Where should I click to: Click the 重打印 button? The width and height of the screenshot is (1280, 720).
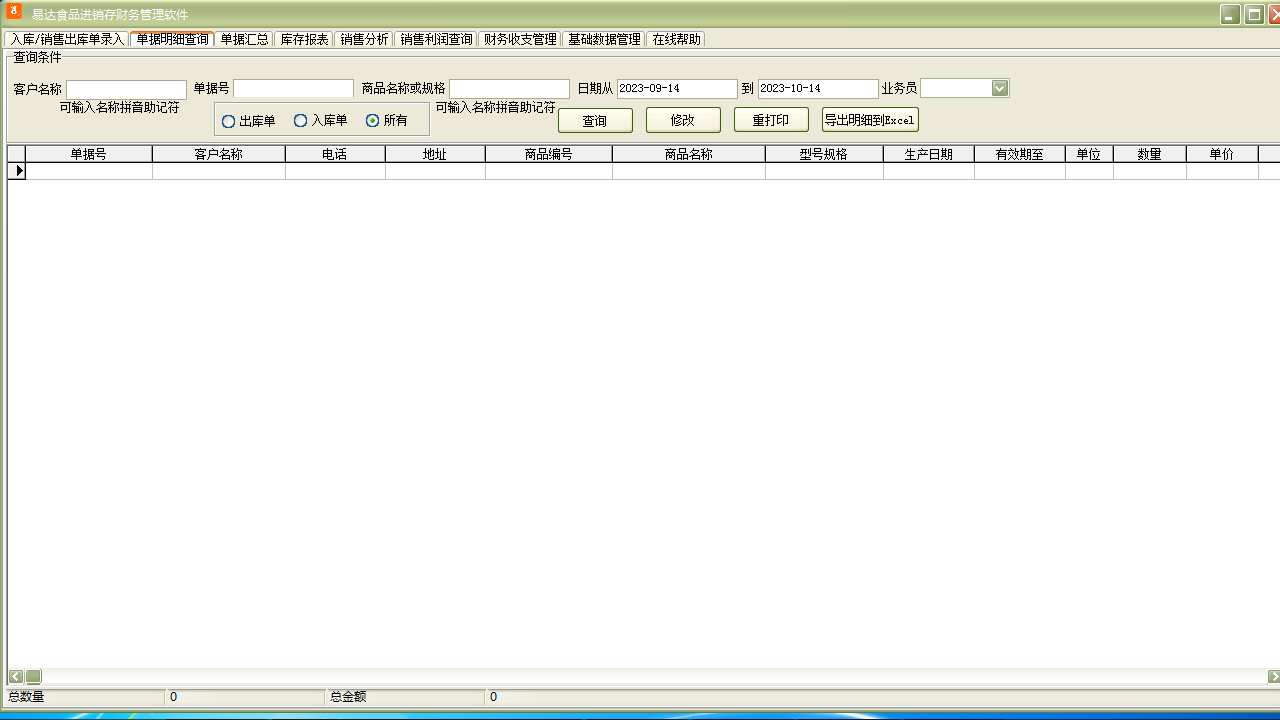[771, 120]
